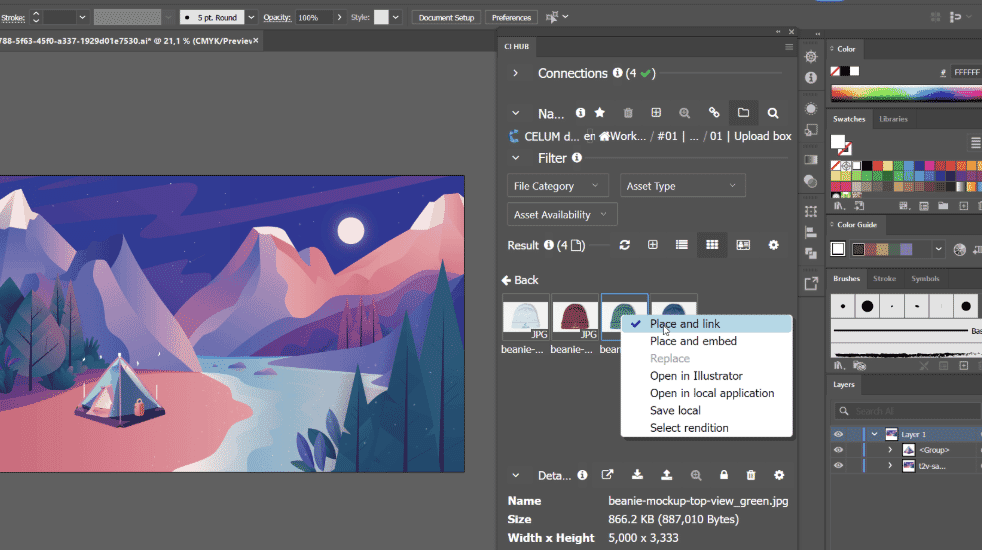Open the Asset Type dropdown
This screenshot has width=982, height=550.
(x=682, y=185)
